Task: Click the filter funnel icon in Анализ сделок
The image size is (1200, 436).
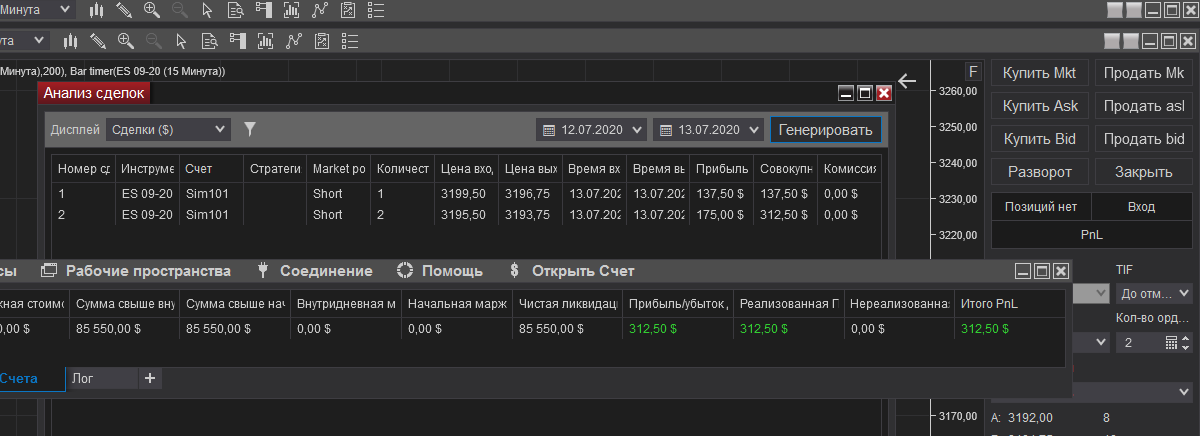Action: tap(250, 129)
